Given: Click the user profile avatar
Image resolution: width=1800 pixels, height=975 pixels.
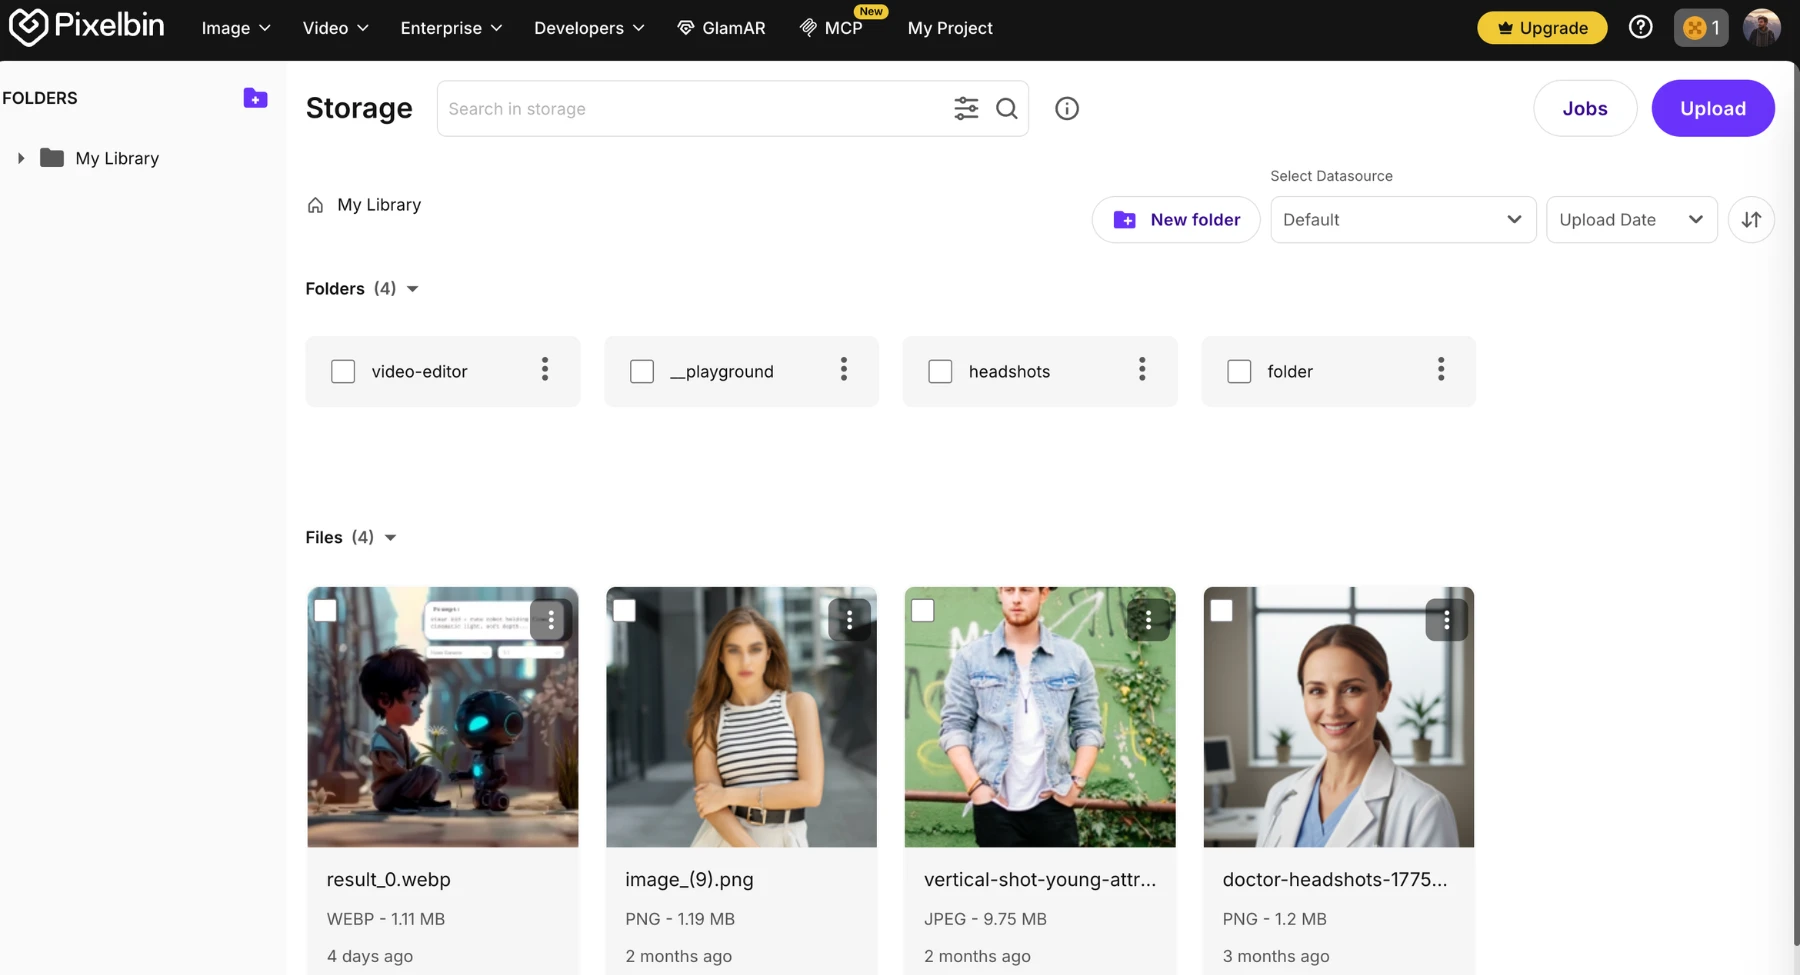Looking at the screenshot, I should 1762,27.
